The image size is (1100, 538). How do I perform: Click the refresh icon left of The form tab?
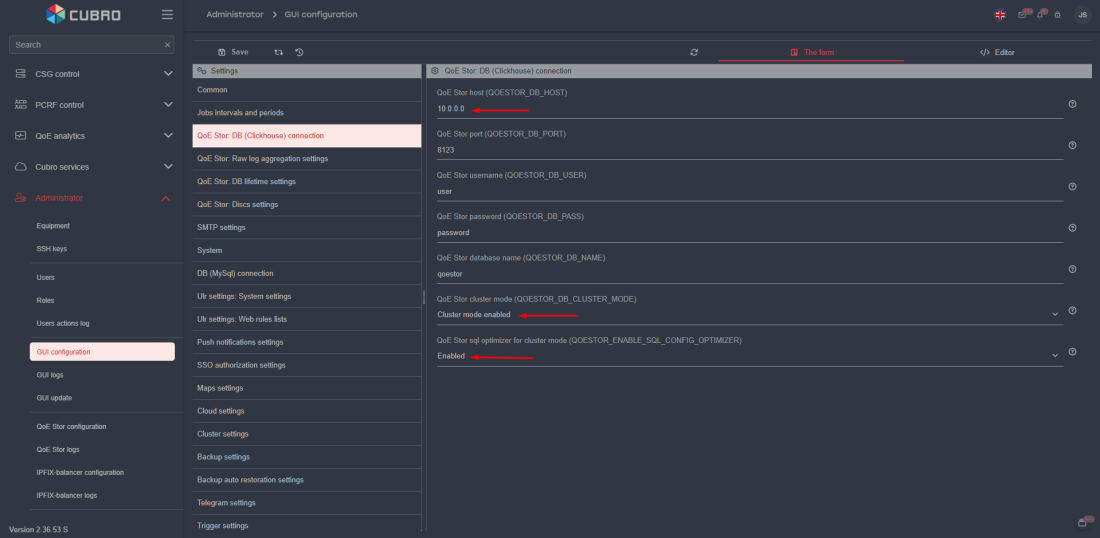pos(694,52)
